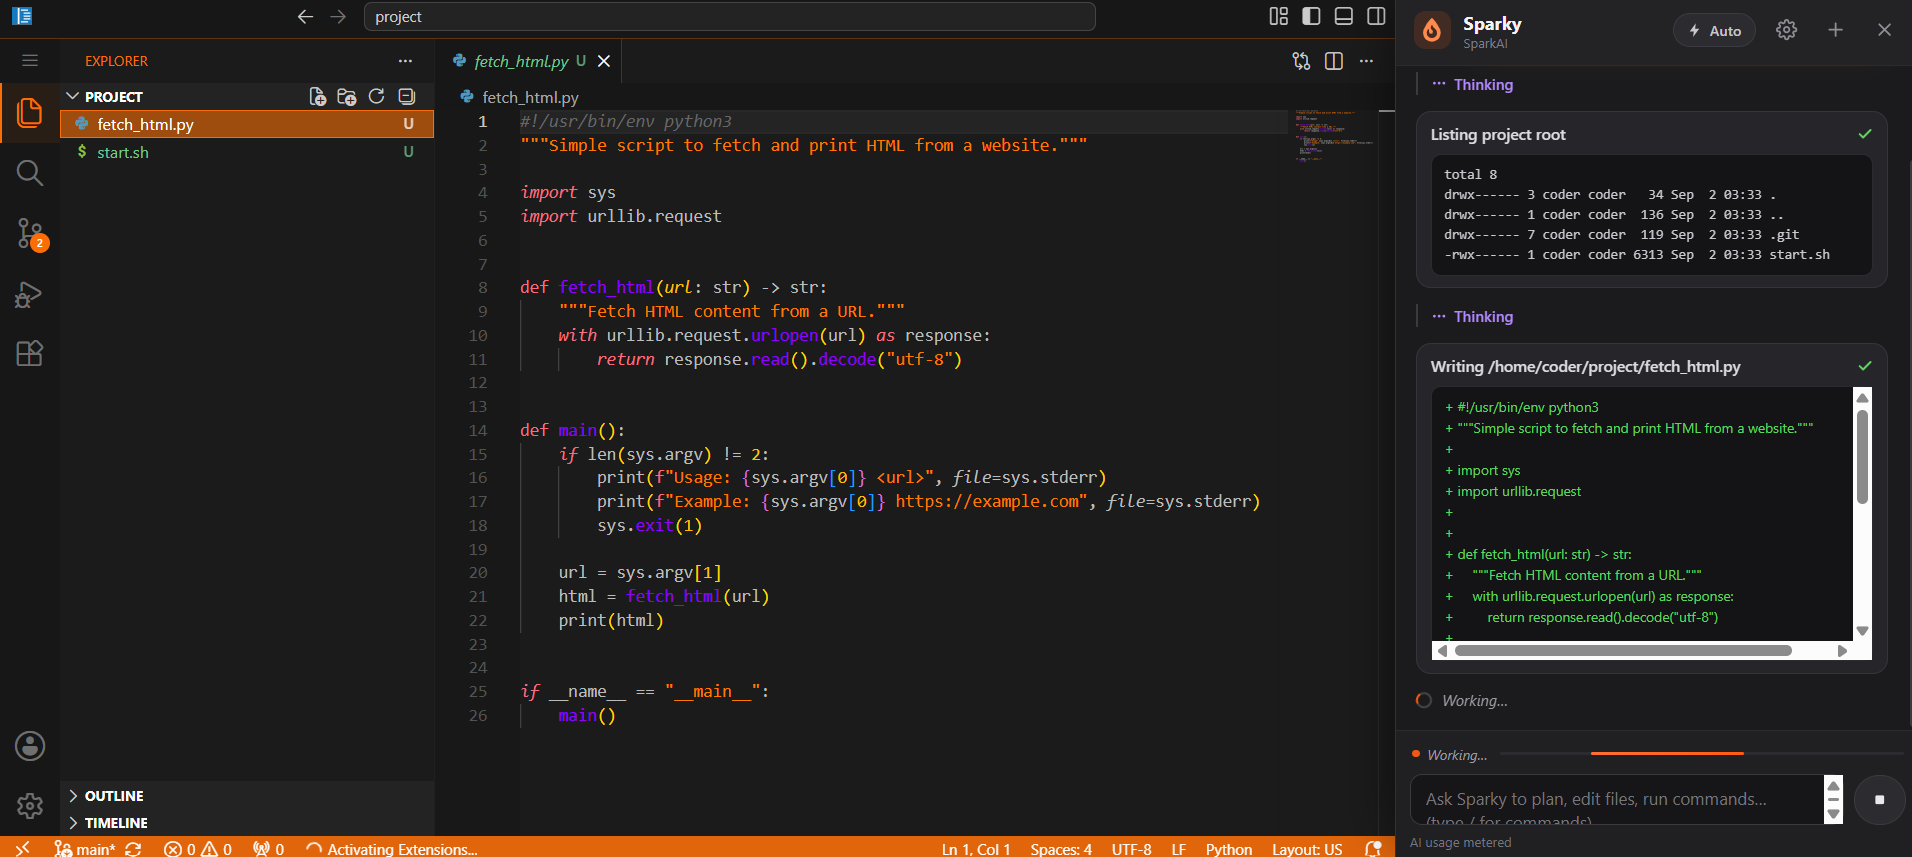Open the Explorer view in activity bar
Image resolution: width=1912 pixels, height=857 pixels.
click(x=30, y=112)
